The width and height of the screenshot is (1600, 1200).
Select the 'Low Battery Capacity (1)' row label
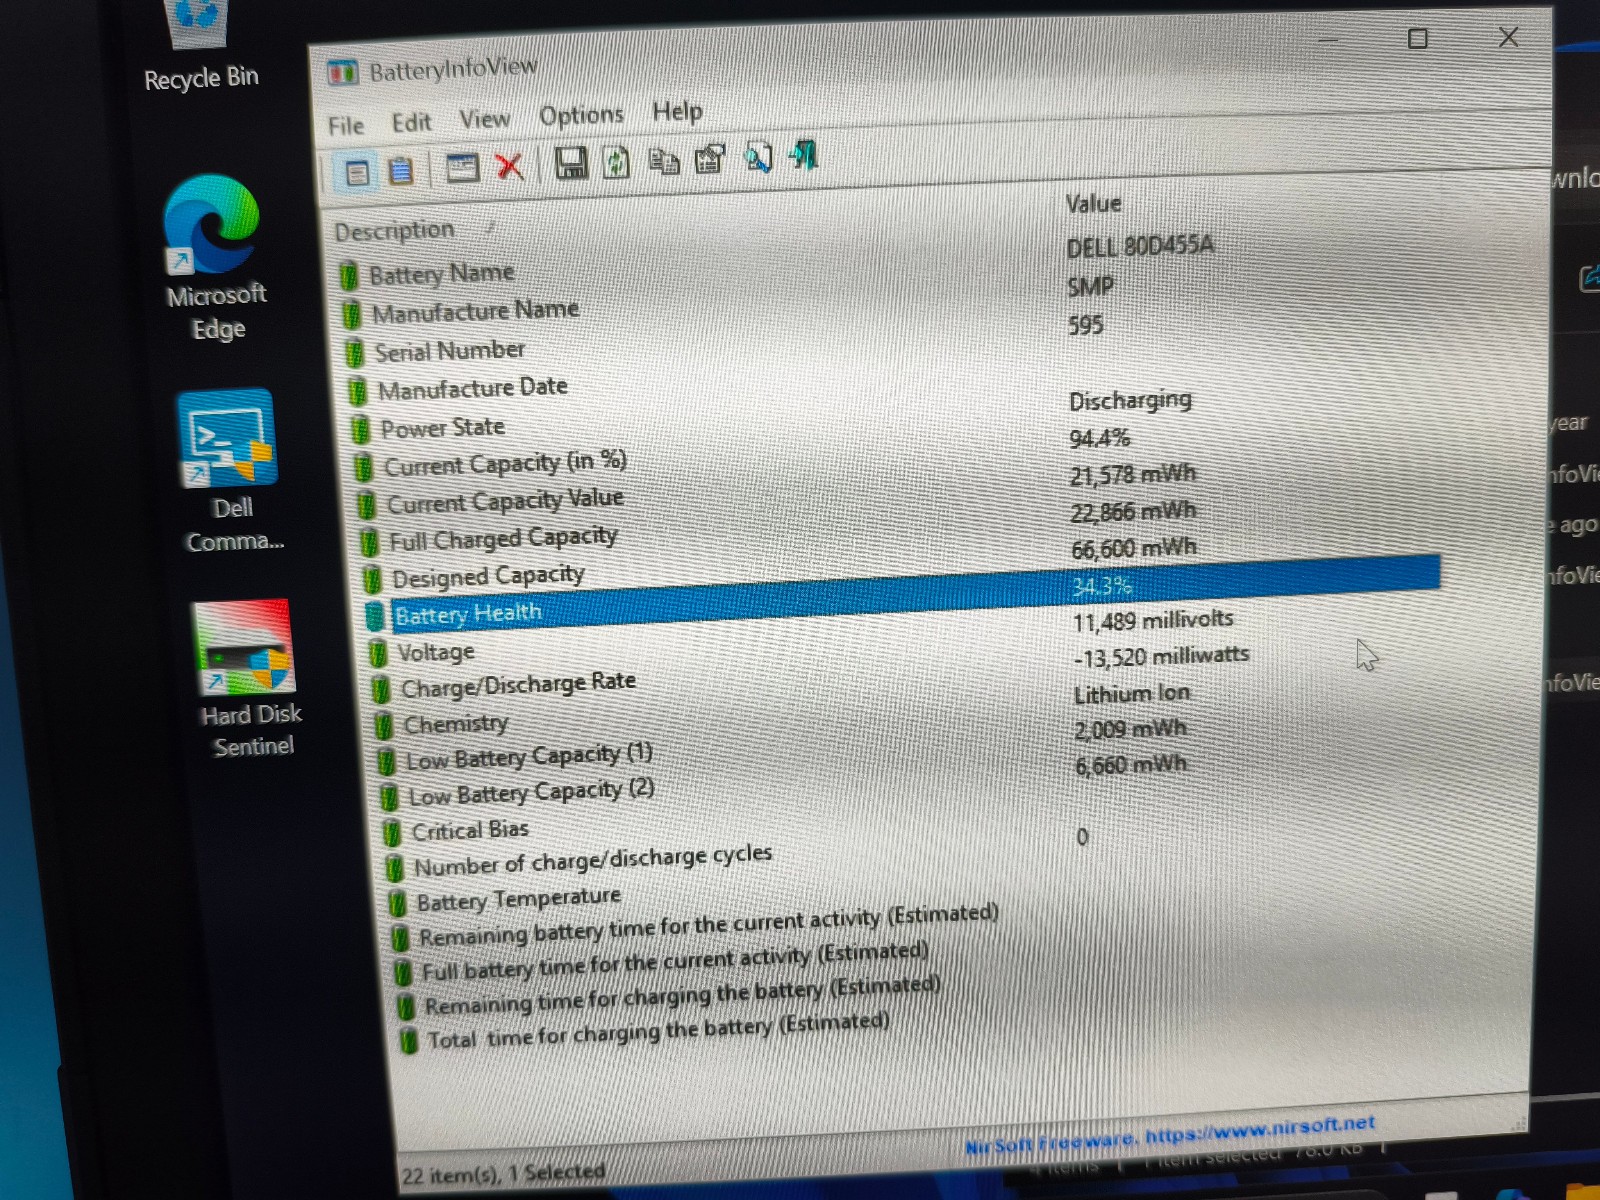tap(529, 758)
